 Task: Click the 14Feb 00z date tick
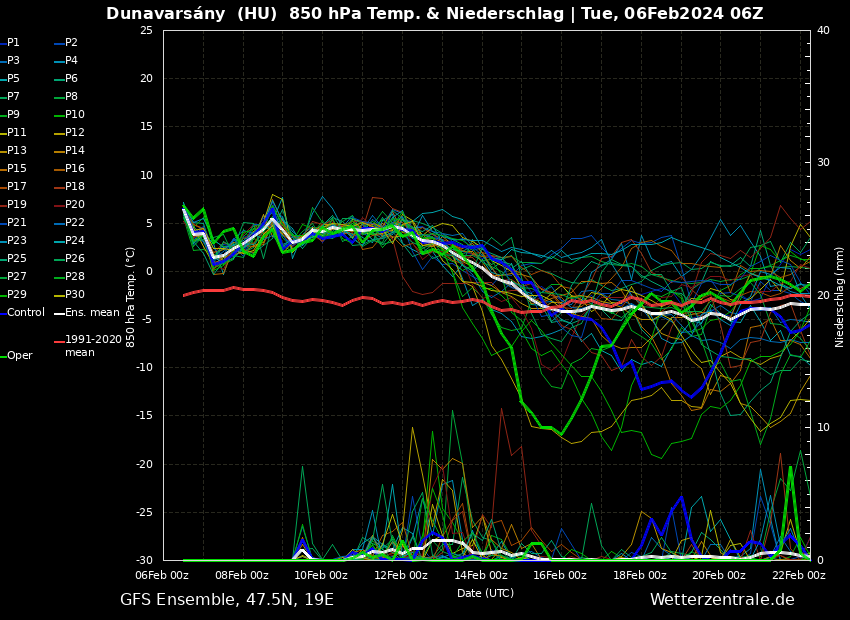tap(481, 576)
